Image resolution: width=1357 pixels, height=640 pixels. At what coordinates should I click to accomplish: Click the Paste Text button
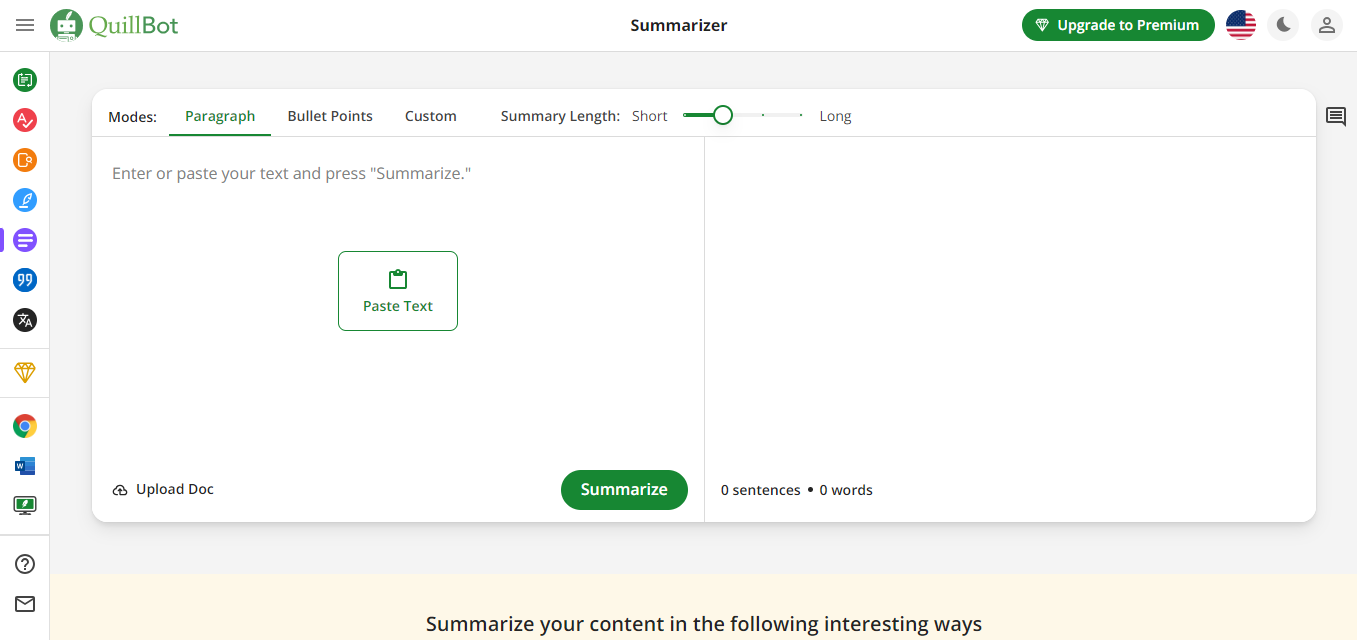coord(398,291)
